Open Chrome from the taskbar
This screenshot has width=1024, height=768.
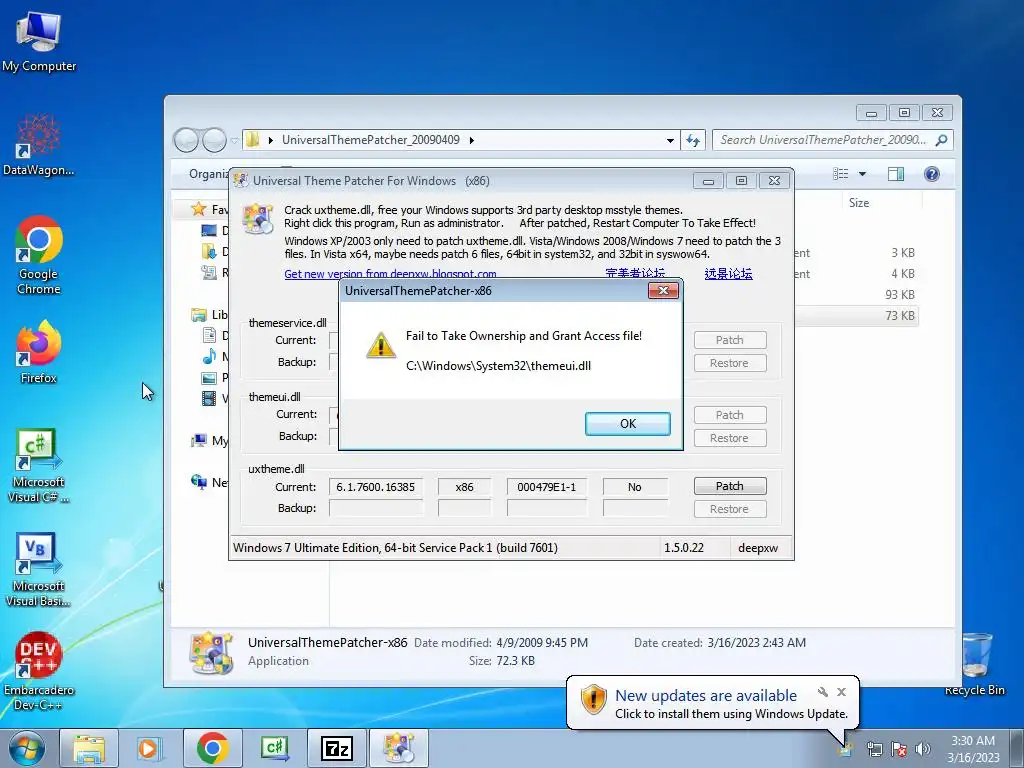(212, 748)
